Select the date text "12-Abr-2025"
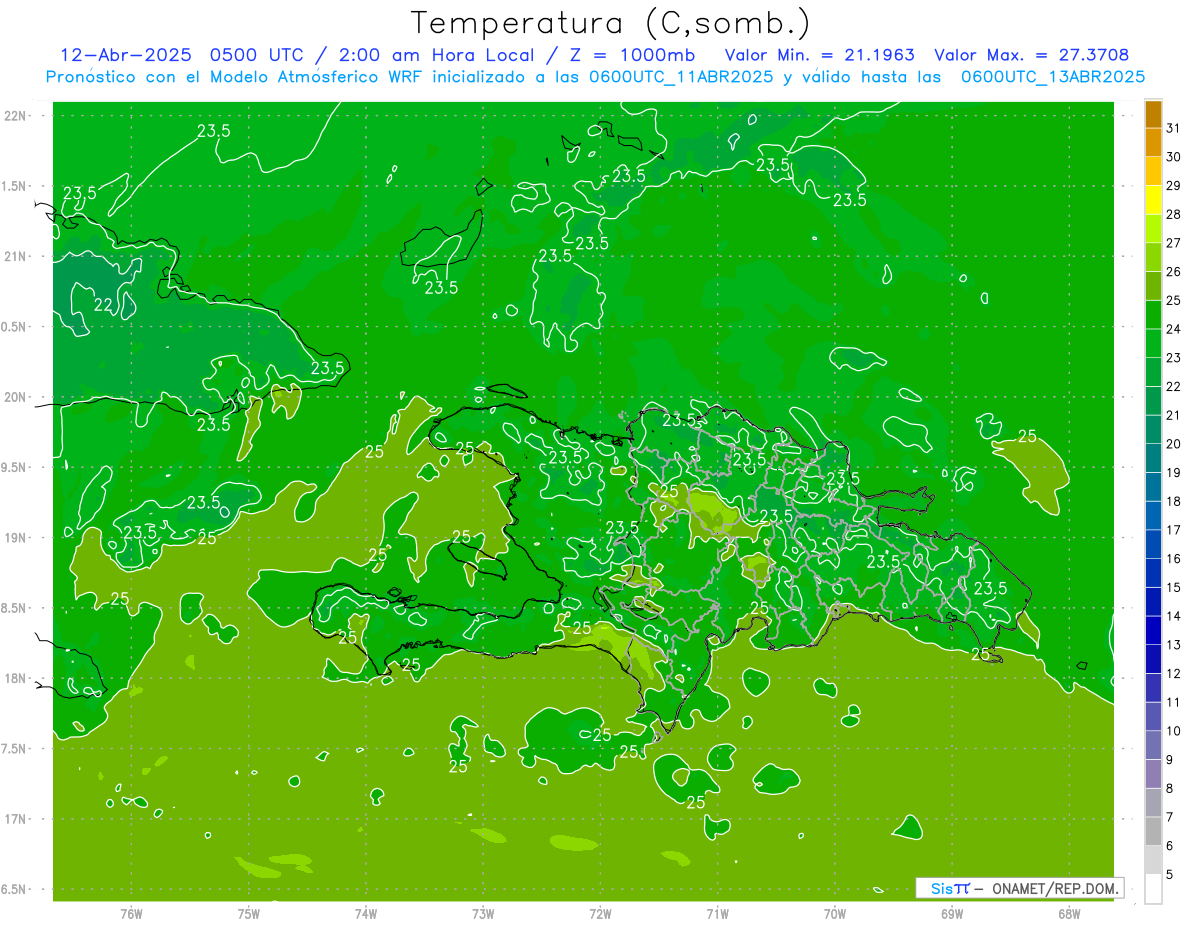Image resolution: width=1200 pixels, height=927 pixels. 126,55
